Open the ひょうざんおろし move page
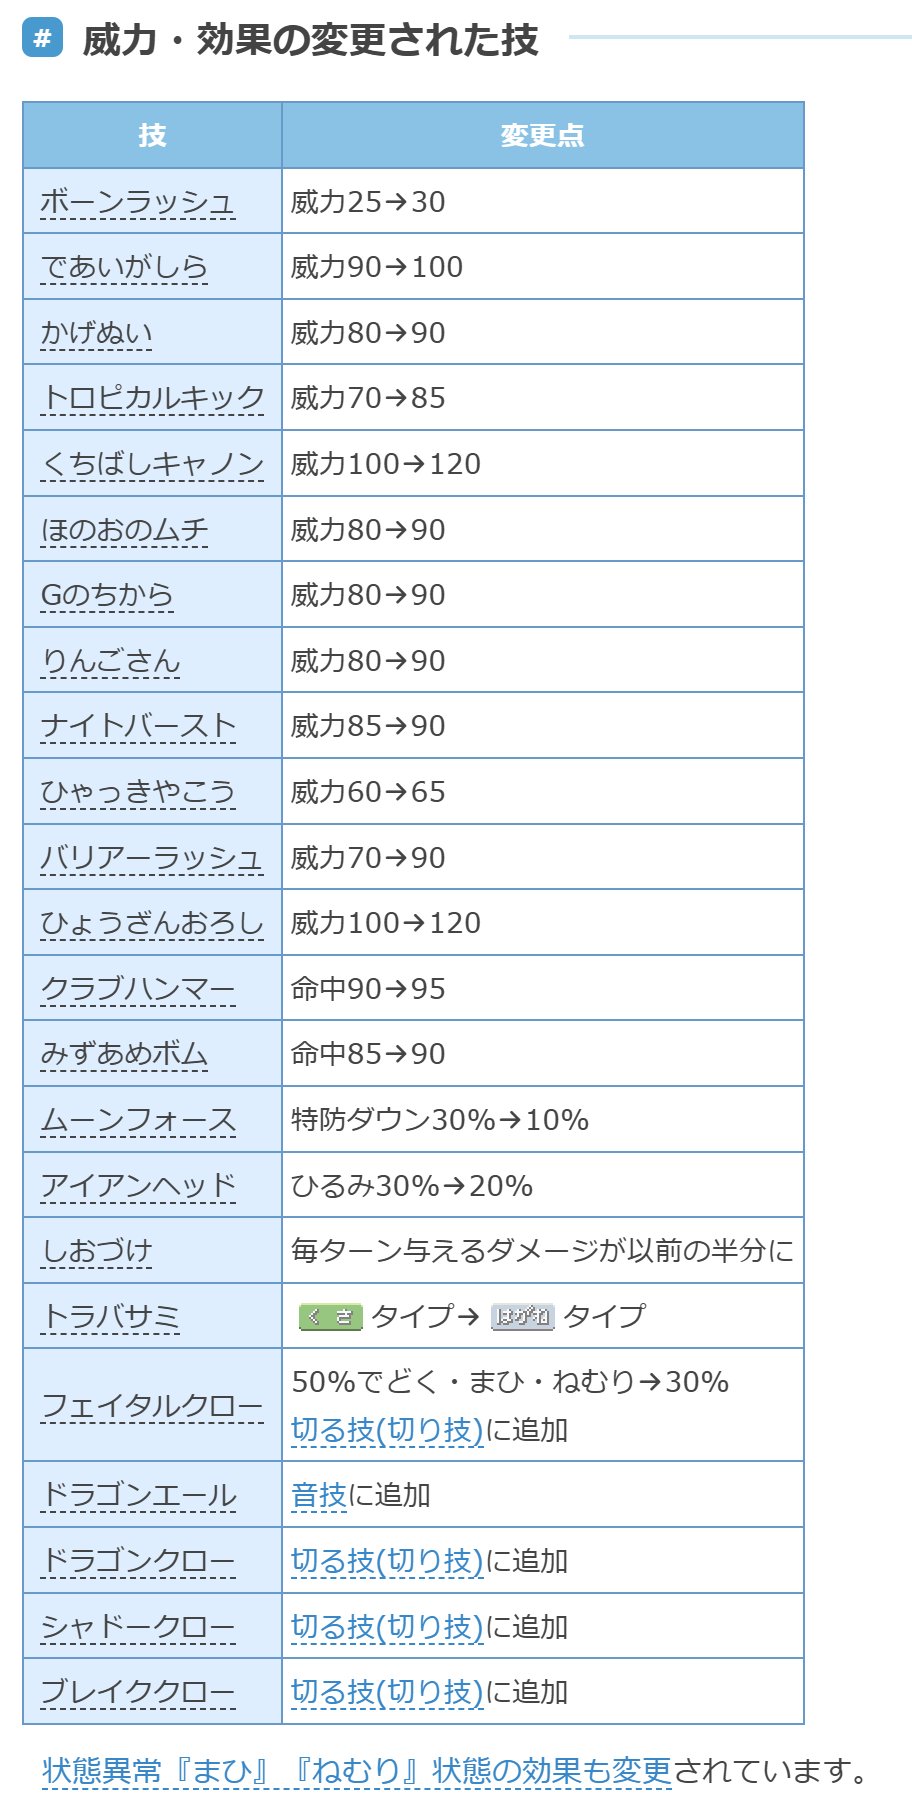 click(152, 923)
